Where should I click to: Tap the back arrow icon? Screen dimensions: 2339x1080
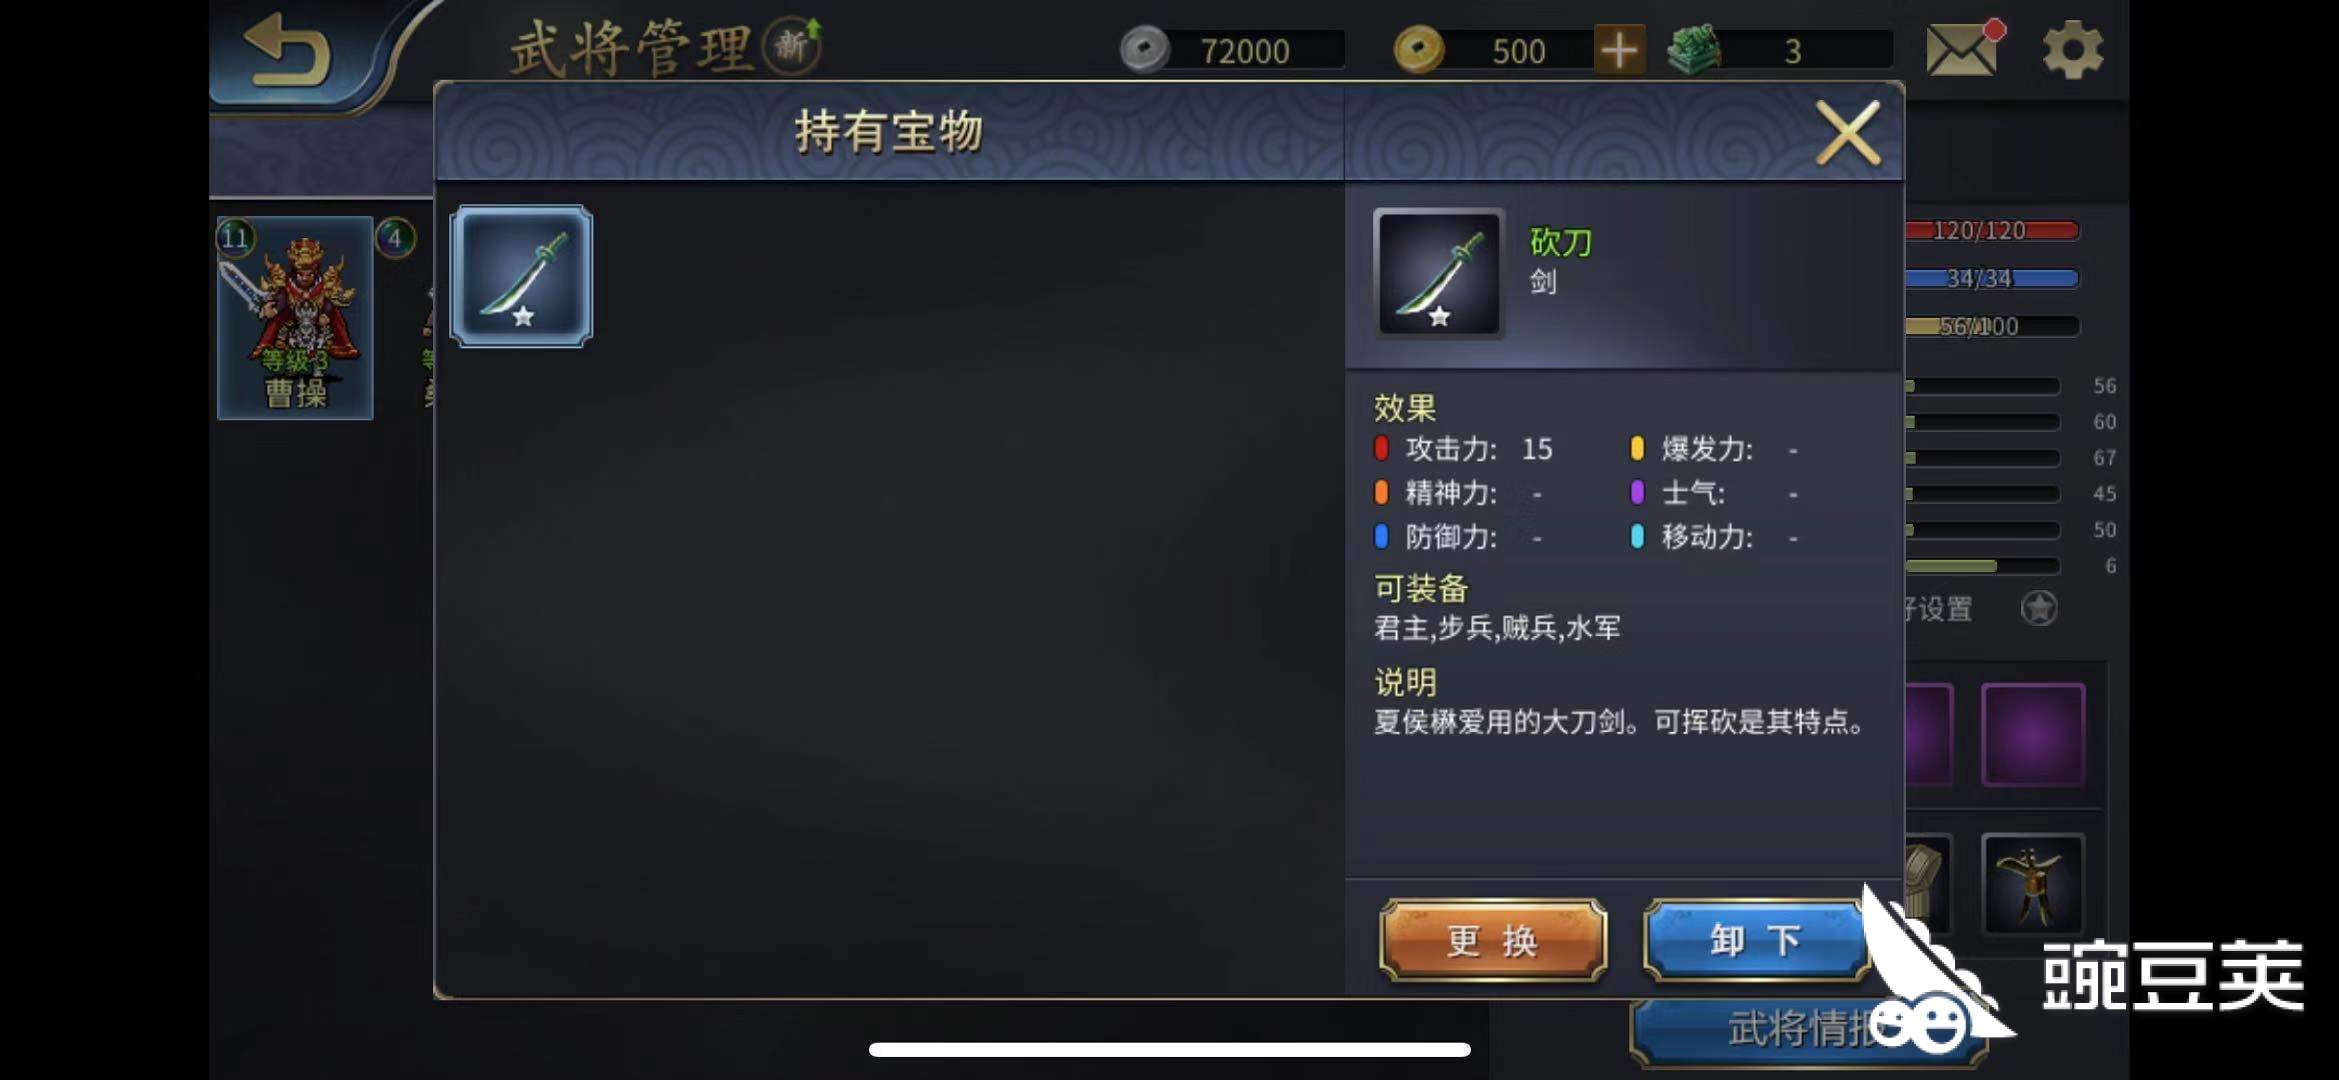[287, 50]
